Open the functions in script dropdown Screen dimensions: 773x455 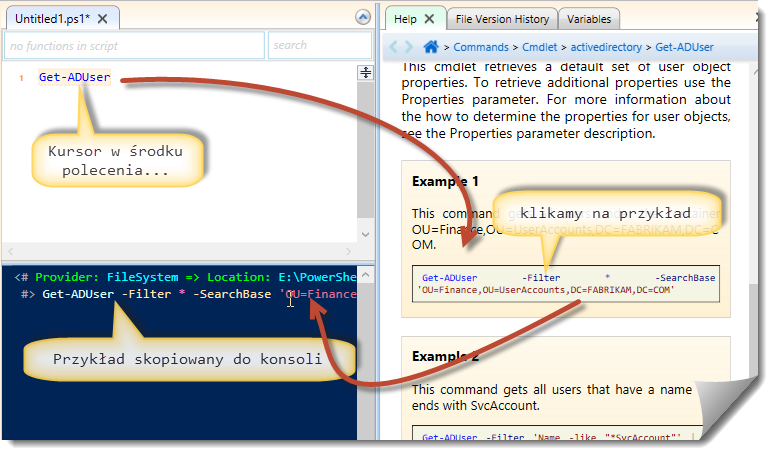click(134, 45)
